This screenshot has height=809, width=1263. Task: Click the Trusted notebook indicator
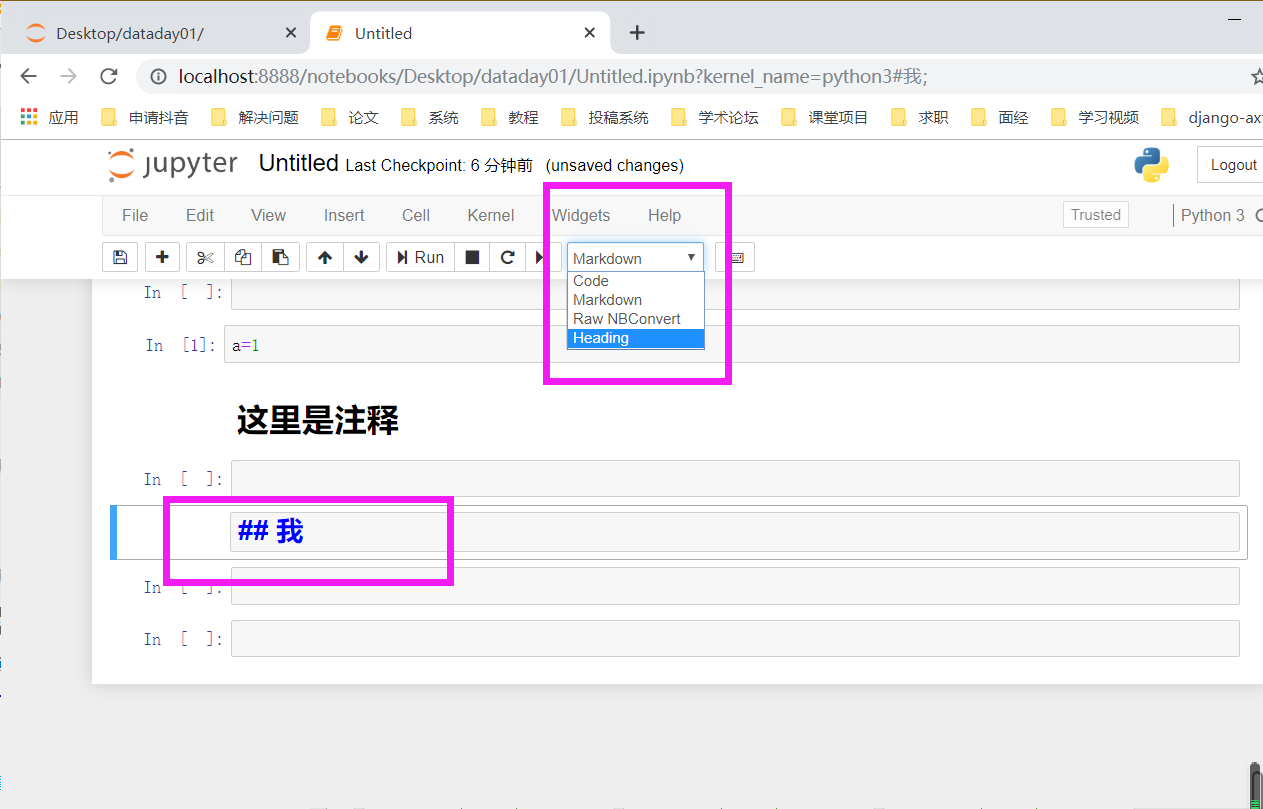click(1096, 214)
